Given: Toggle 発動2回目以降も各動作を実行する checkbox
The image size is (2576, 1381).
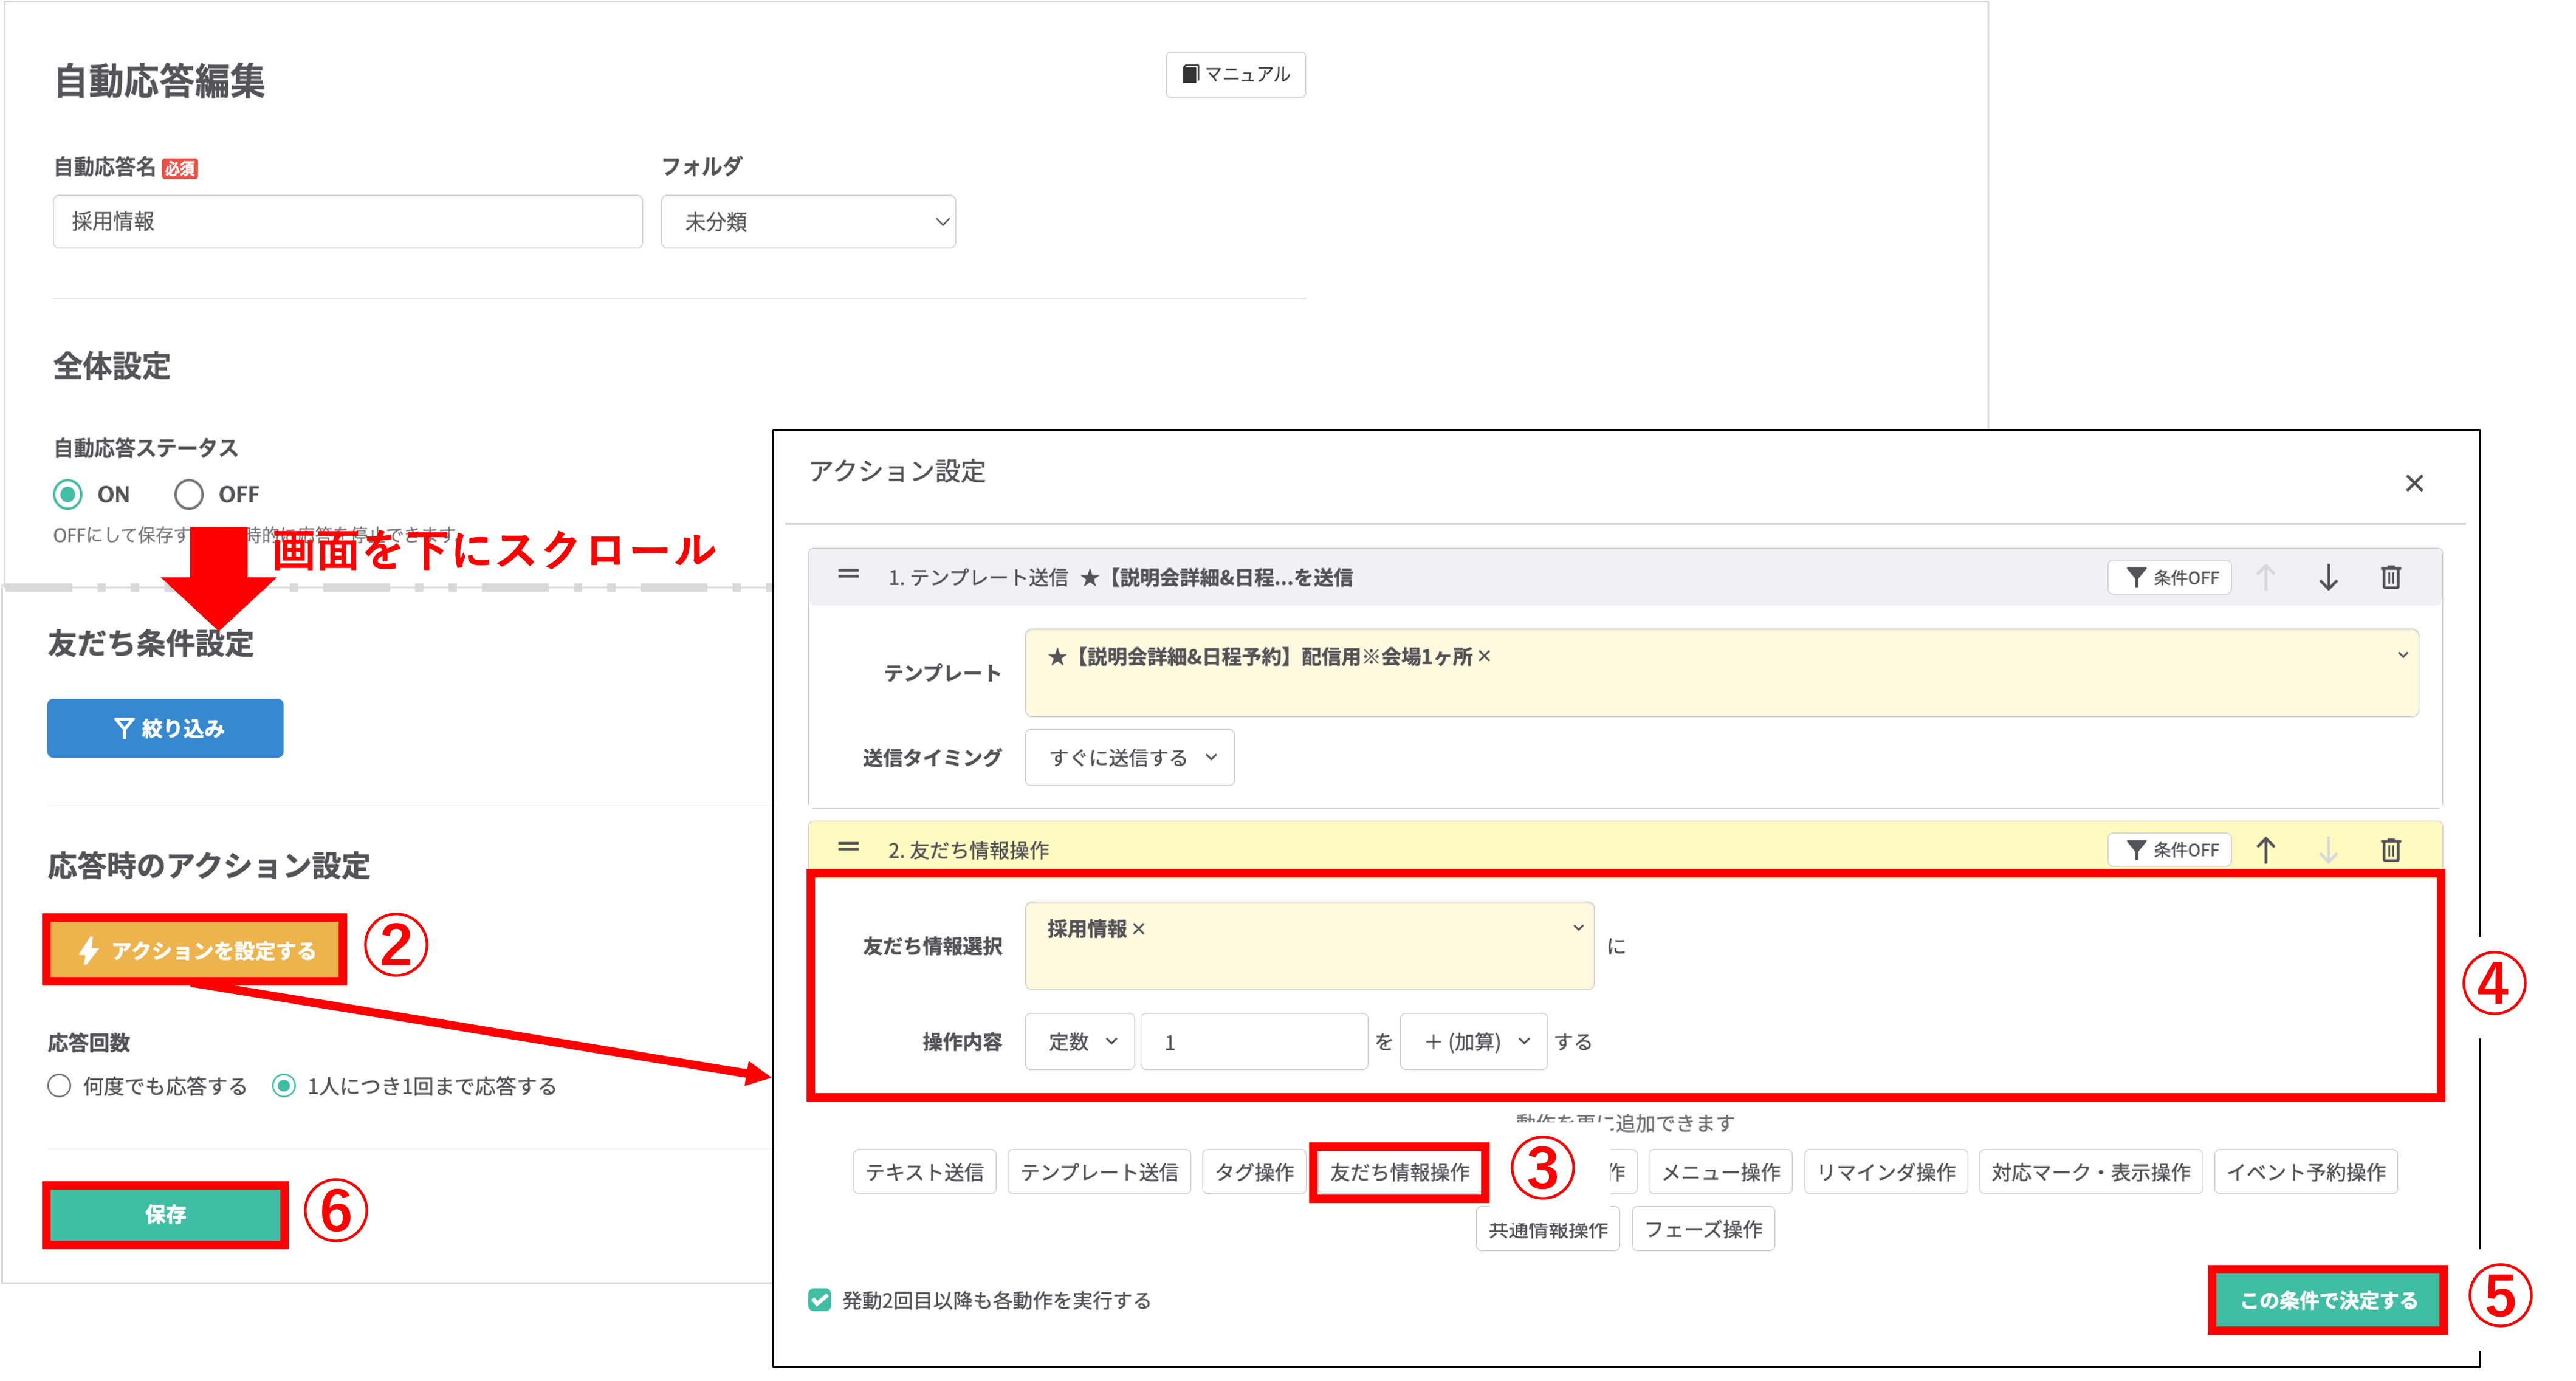Looking at the screenshot, I should pos(820,1300).
